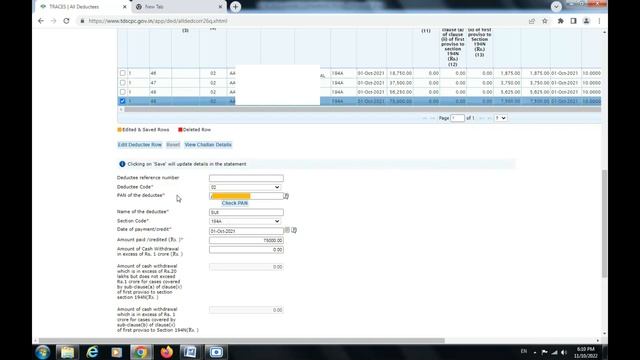640x360 pixels.
Task: Click the page's vertical scrollbar thumb
Action: pos(604,223)
